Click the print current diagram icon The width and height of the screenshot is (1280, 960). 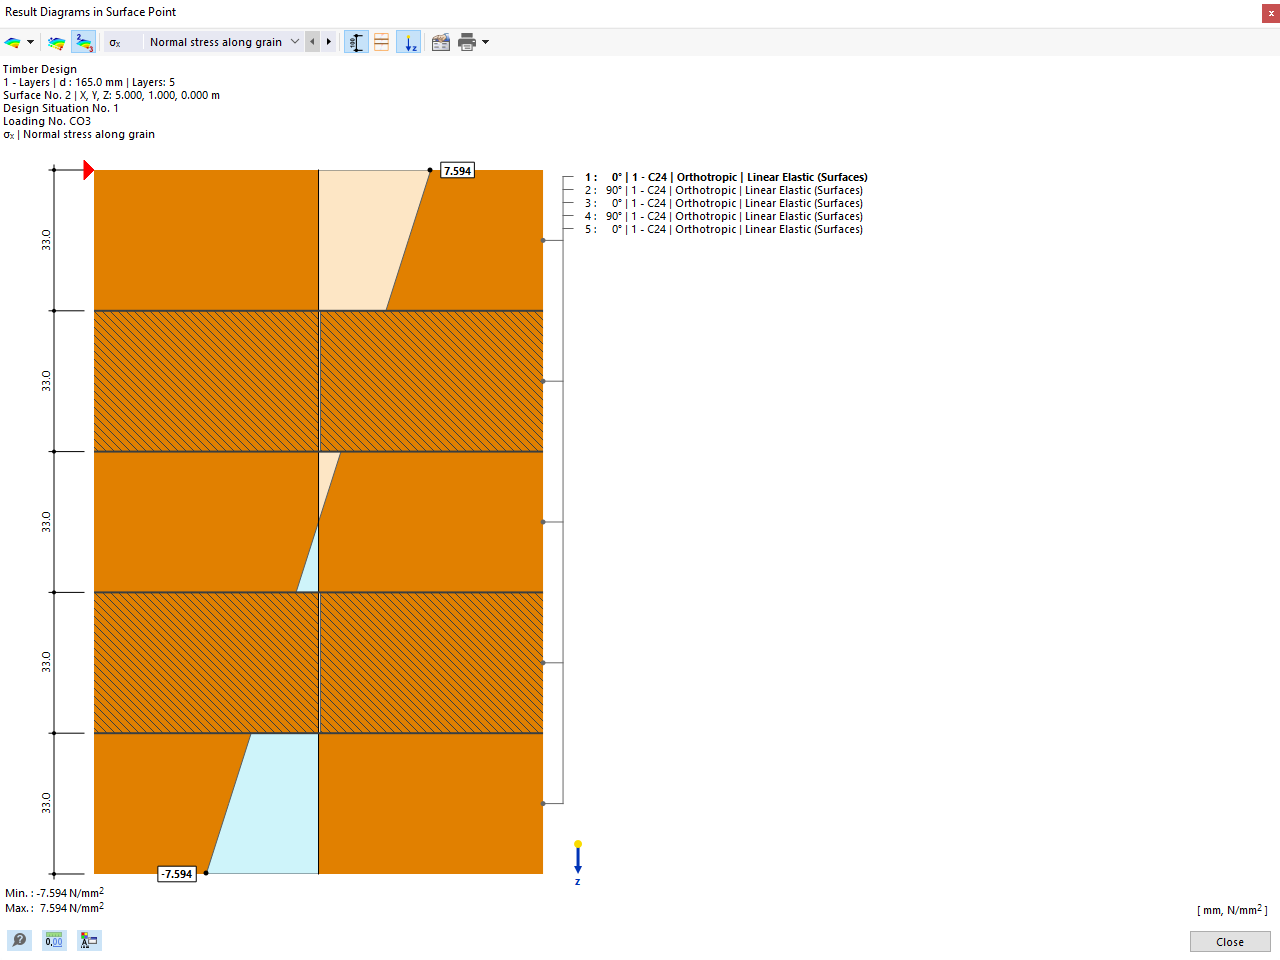pyautogui.click(x=466, y=42)
